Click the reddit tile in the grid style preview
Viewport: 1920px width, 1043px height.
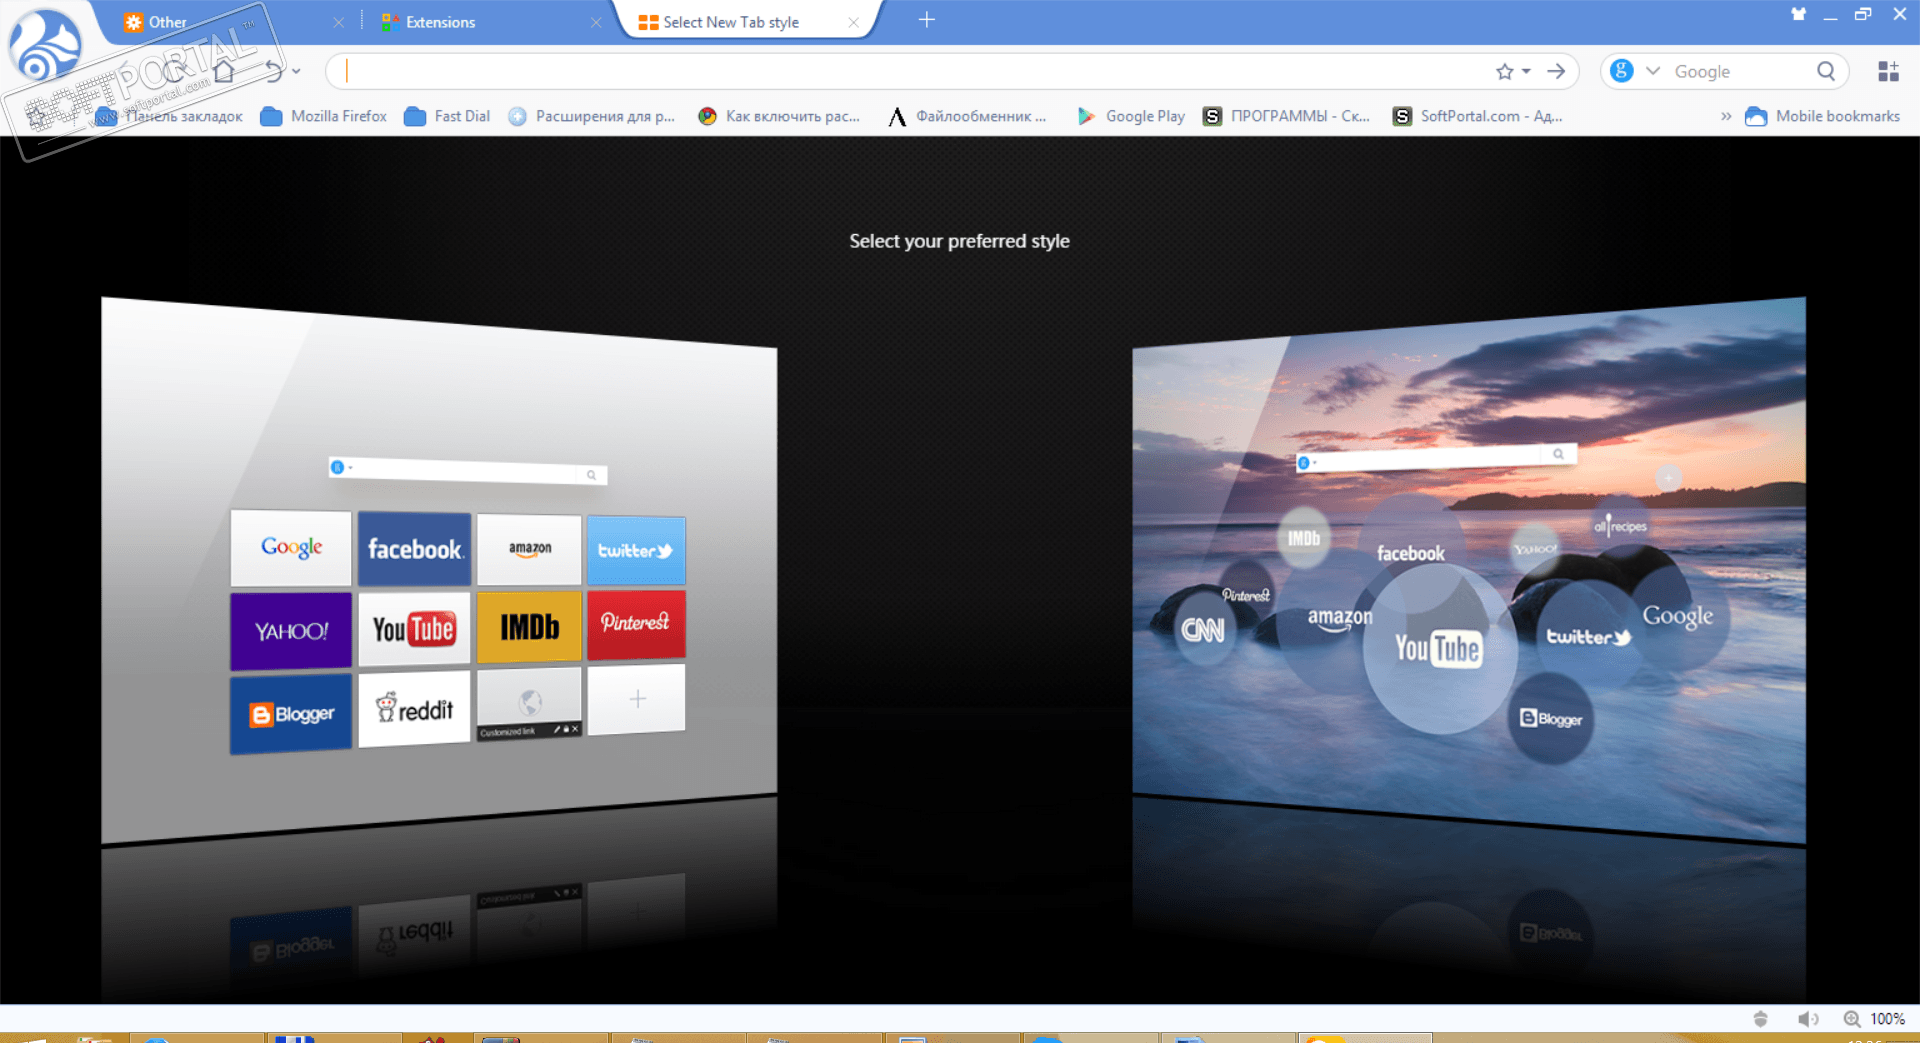(414, 709)
